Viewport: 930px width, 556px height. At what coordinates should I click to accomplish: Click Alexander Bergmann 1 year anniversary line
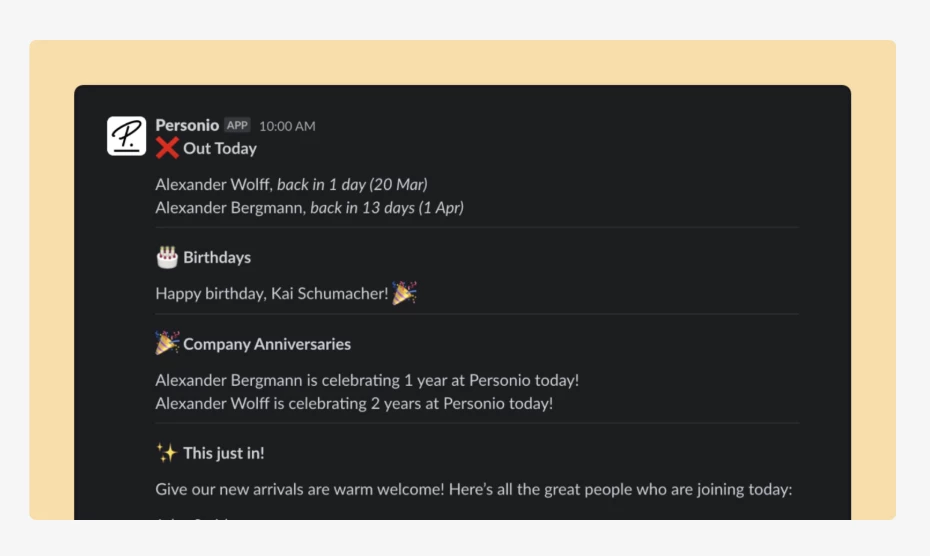tap(367, 380)
